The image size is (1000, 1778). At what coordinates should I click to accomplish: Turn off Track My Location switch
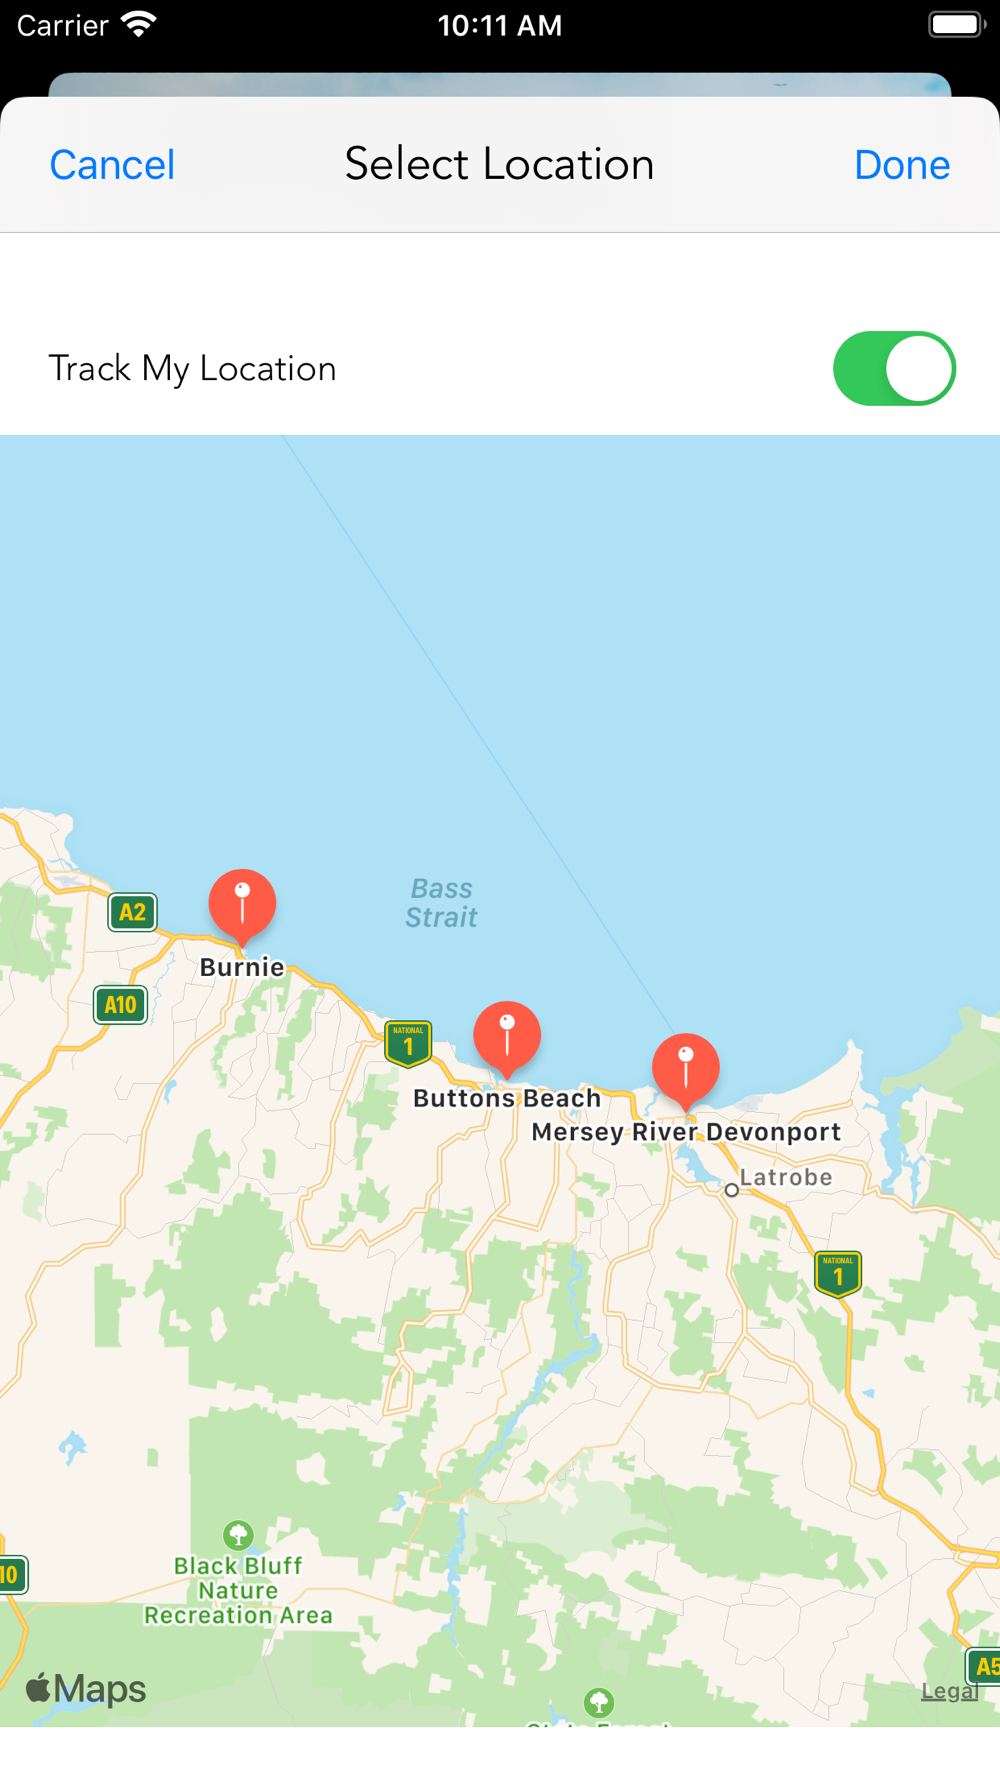[895, 368]
